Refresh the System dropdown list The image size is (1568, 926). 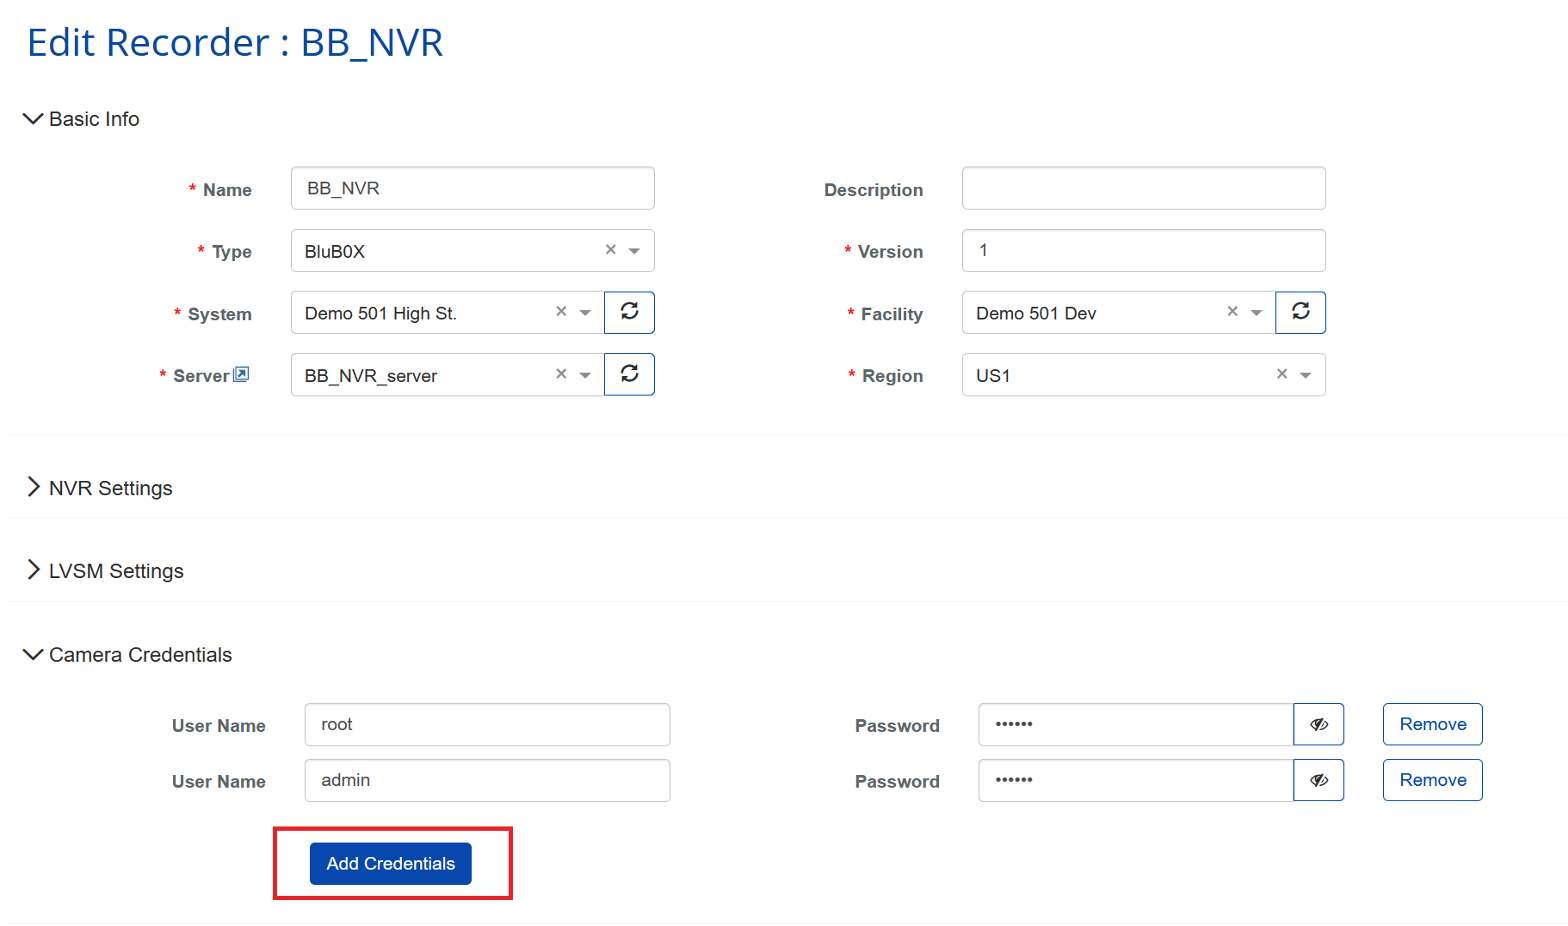tap(629, 312)
